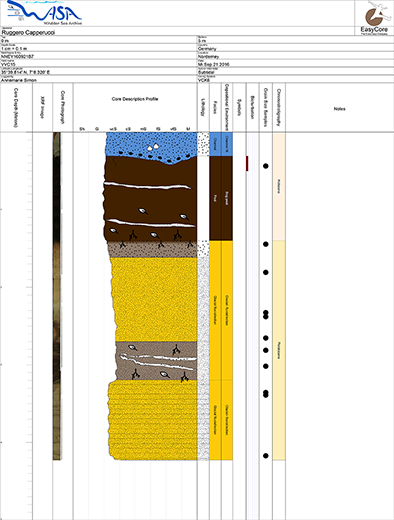Select the topmost grain size sample dot

click(266, 166)
